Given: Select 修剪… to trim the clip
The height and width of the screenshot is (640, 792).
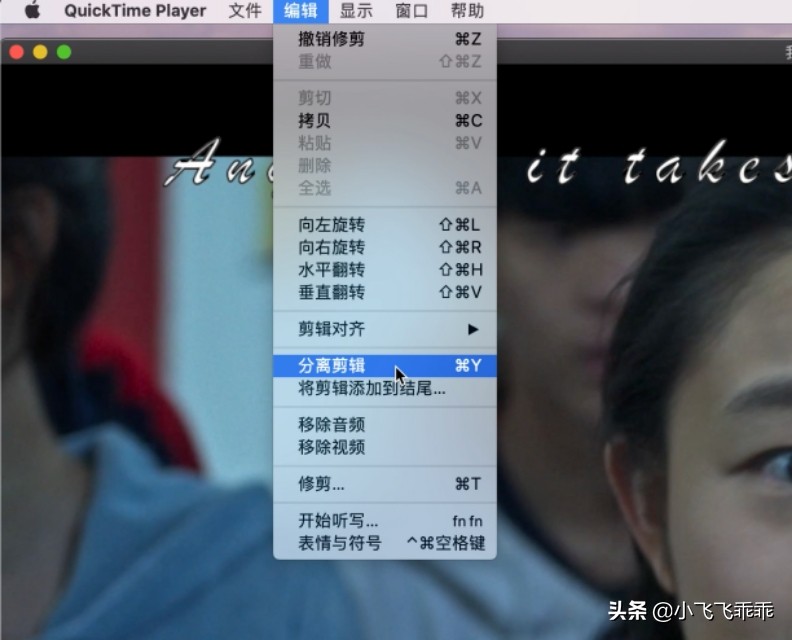Looking at the screenshot, I should coord(385,484).
